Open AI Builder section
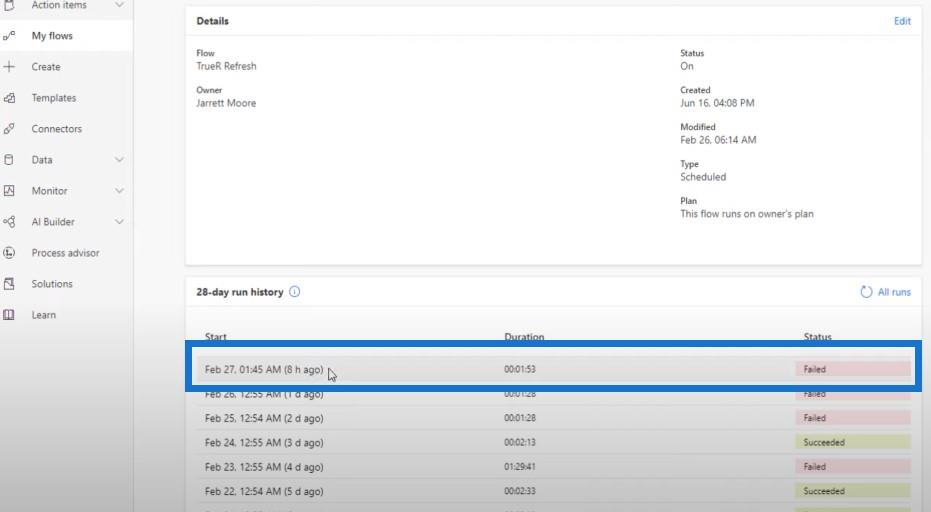The height and width of the screenshot is (512, 931). click(x=53, y=222)
